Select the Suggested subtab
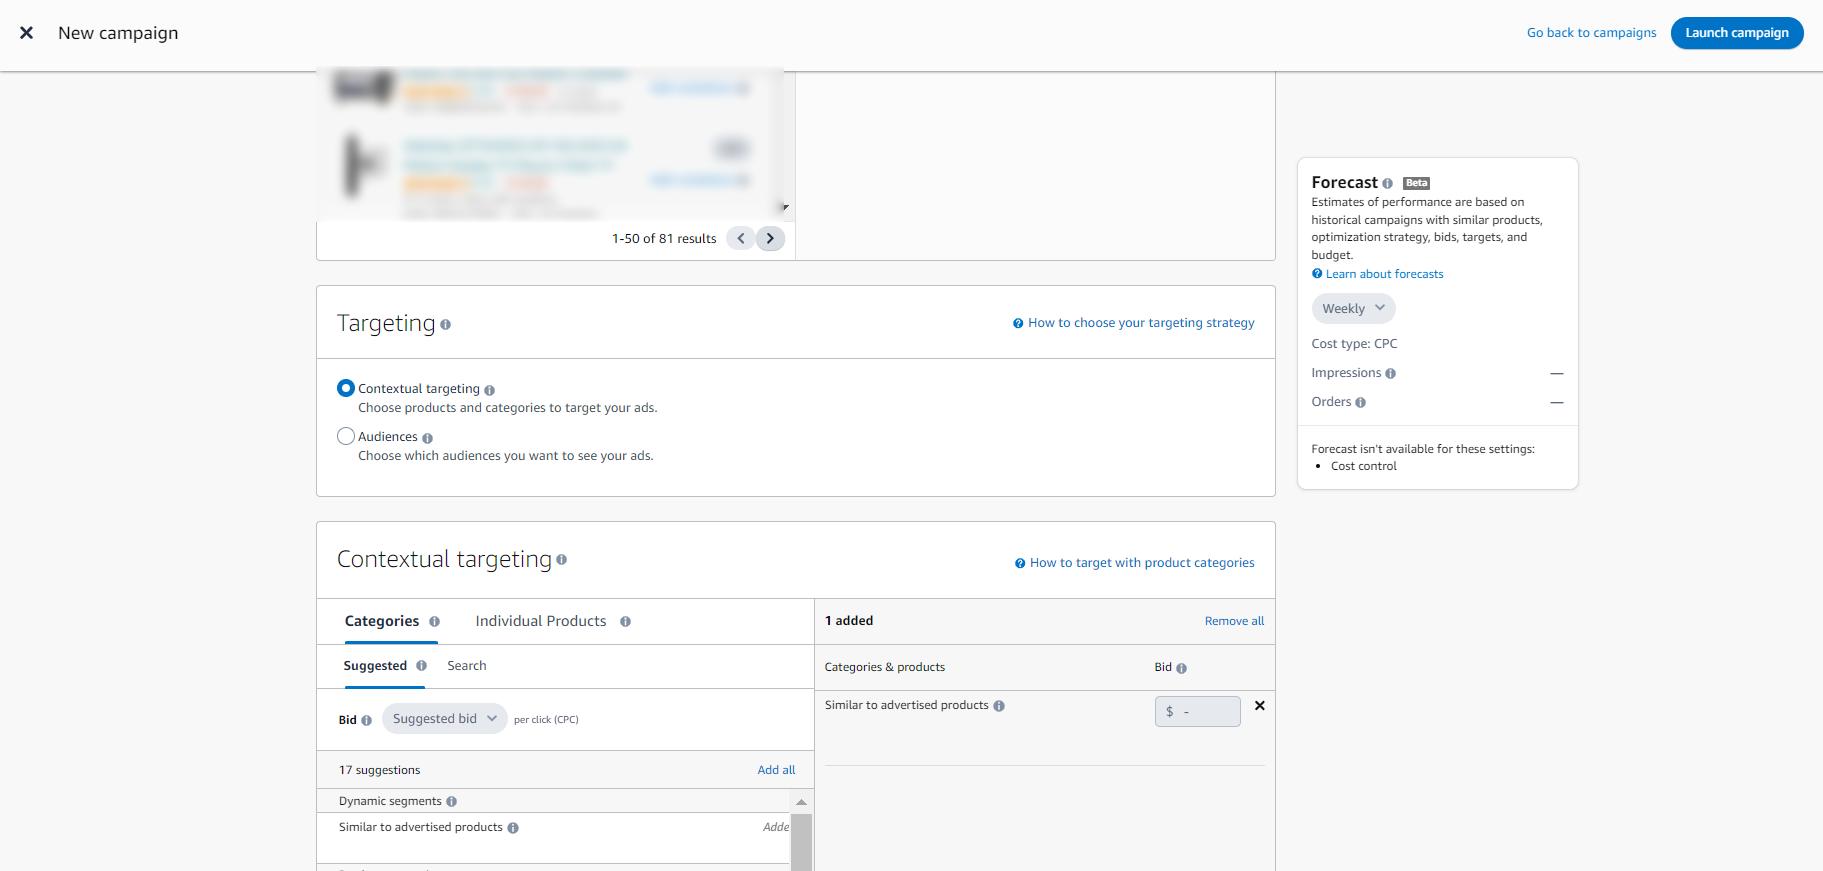The height and width of the screenshot is (871, 1823). 375,666
